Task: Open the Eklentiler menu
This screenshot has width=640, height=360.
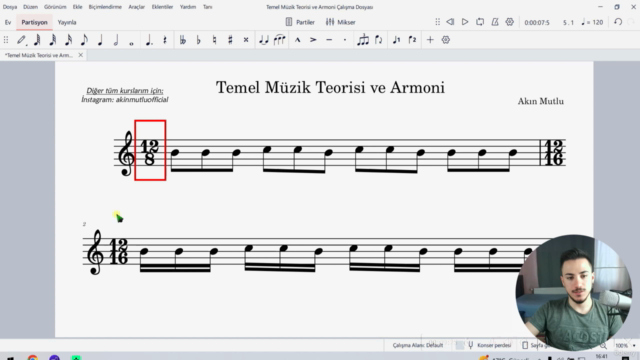Action: pyautogui.click(x=162, y=7)
